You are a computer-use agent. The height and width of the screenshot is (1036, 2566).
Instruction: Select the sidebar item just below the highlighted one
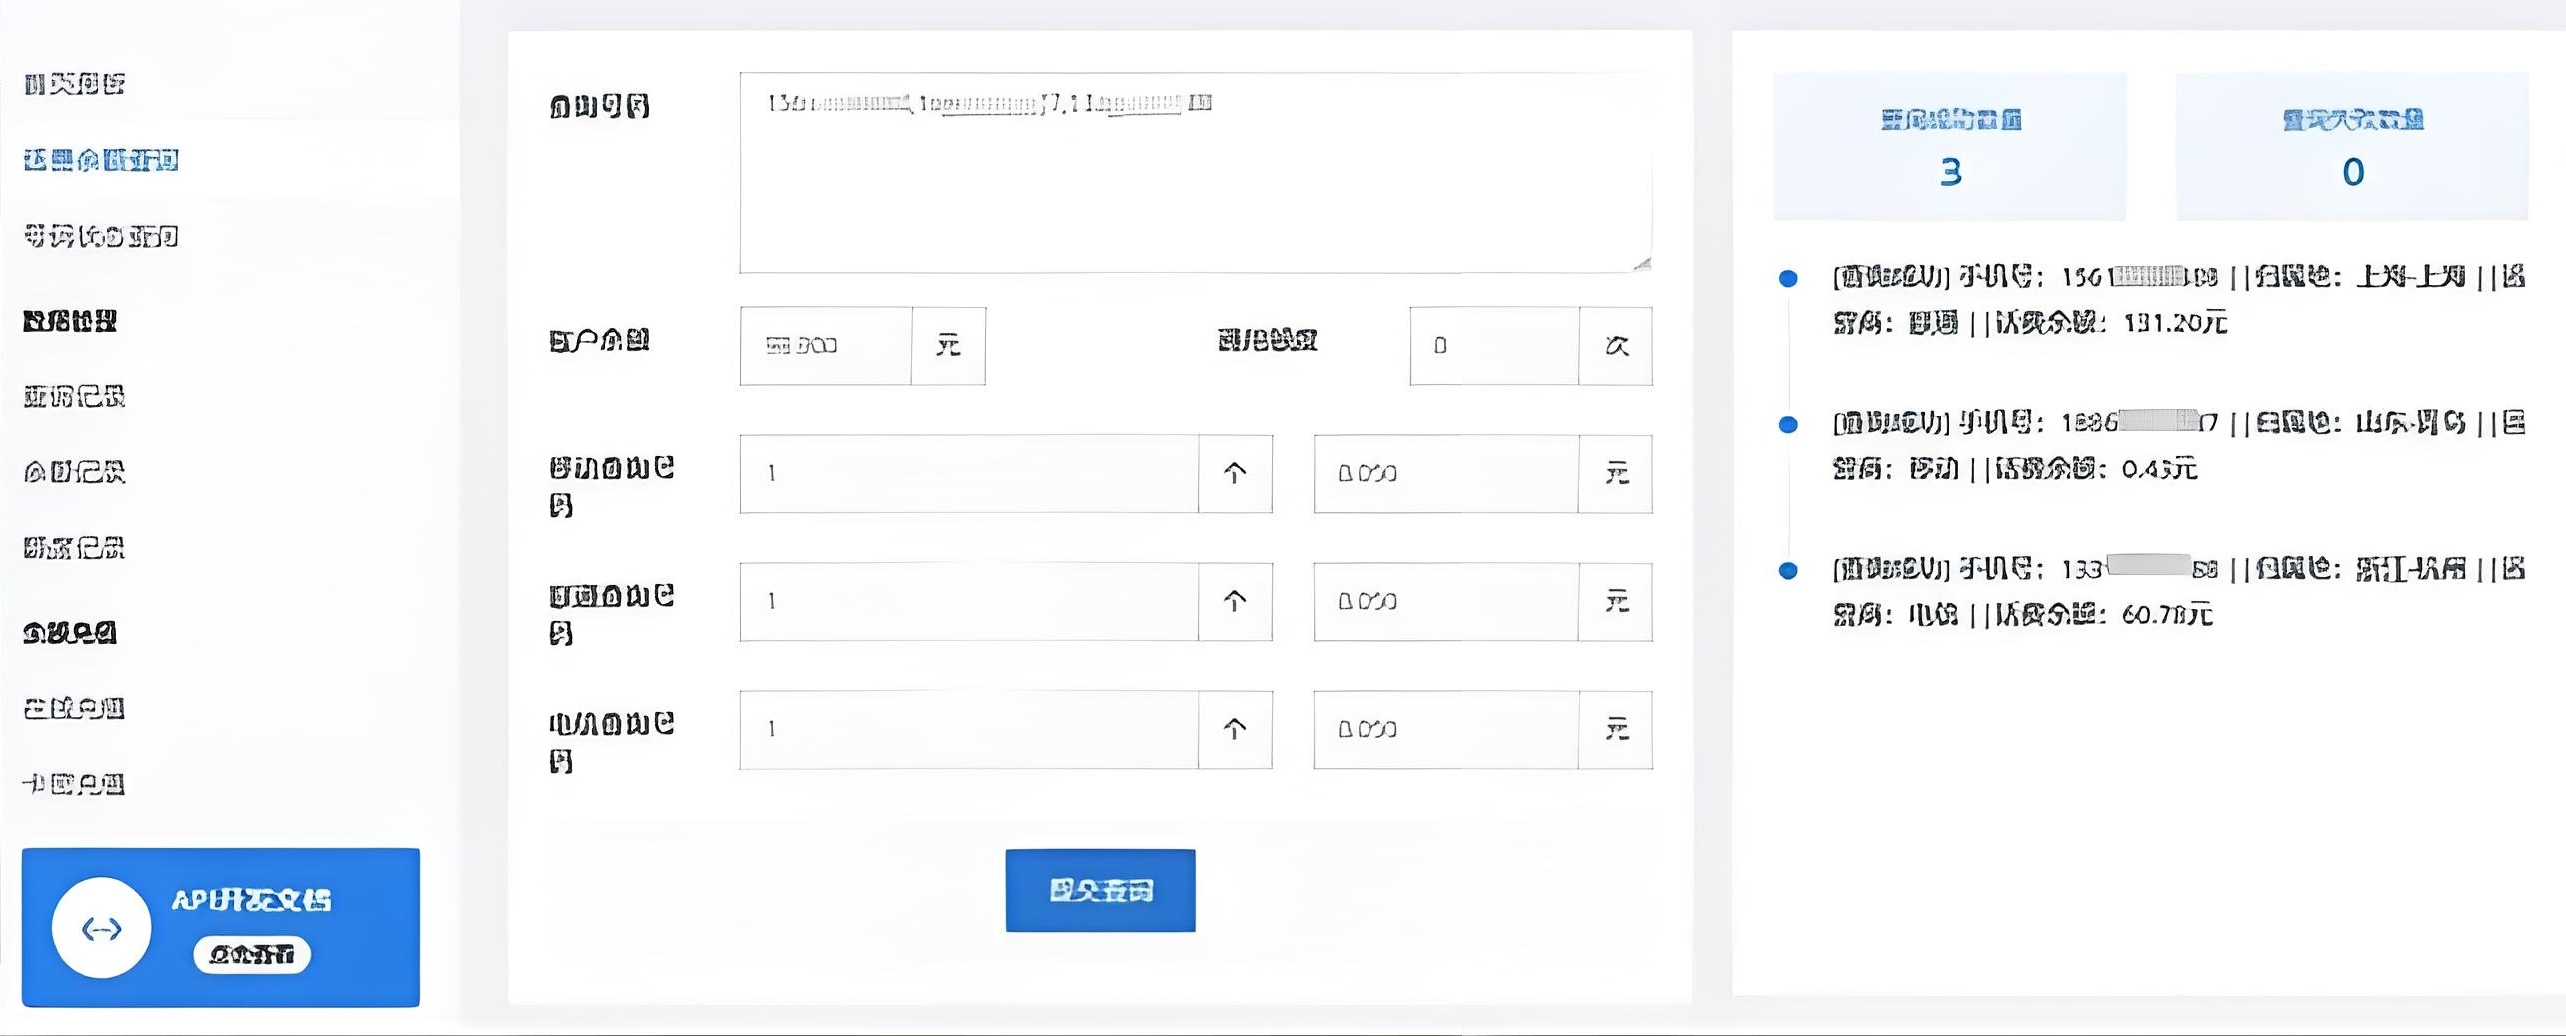[x=101, y=236]
